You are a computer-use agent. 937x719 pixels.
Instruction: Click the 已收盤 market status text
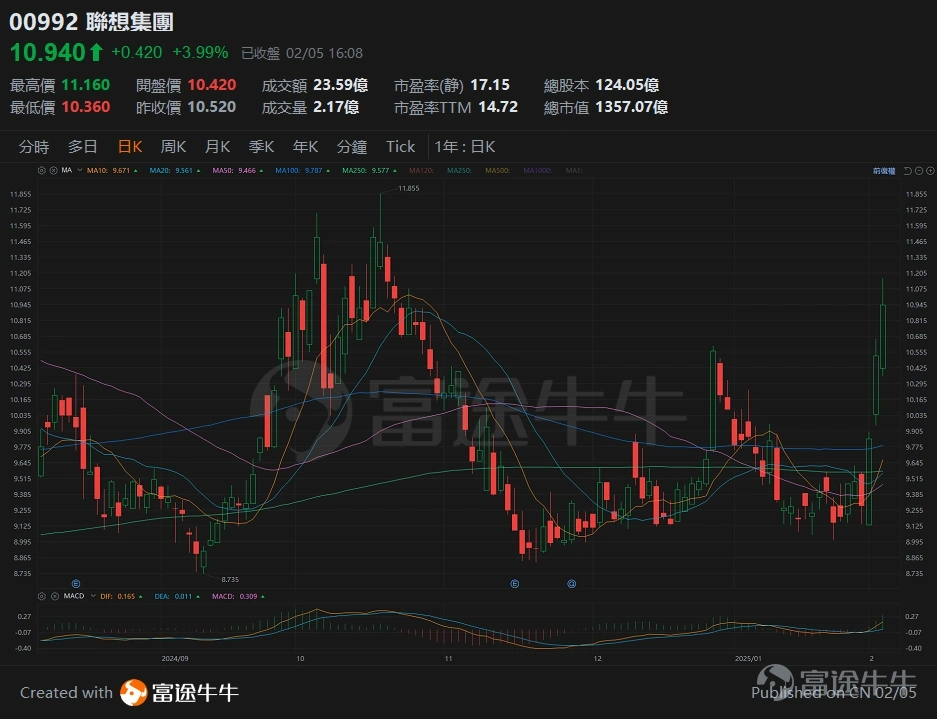tap(261, 53)
